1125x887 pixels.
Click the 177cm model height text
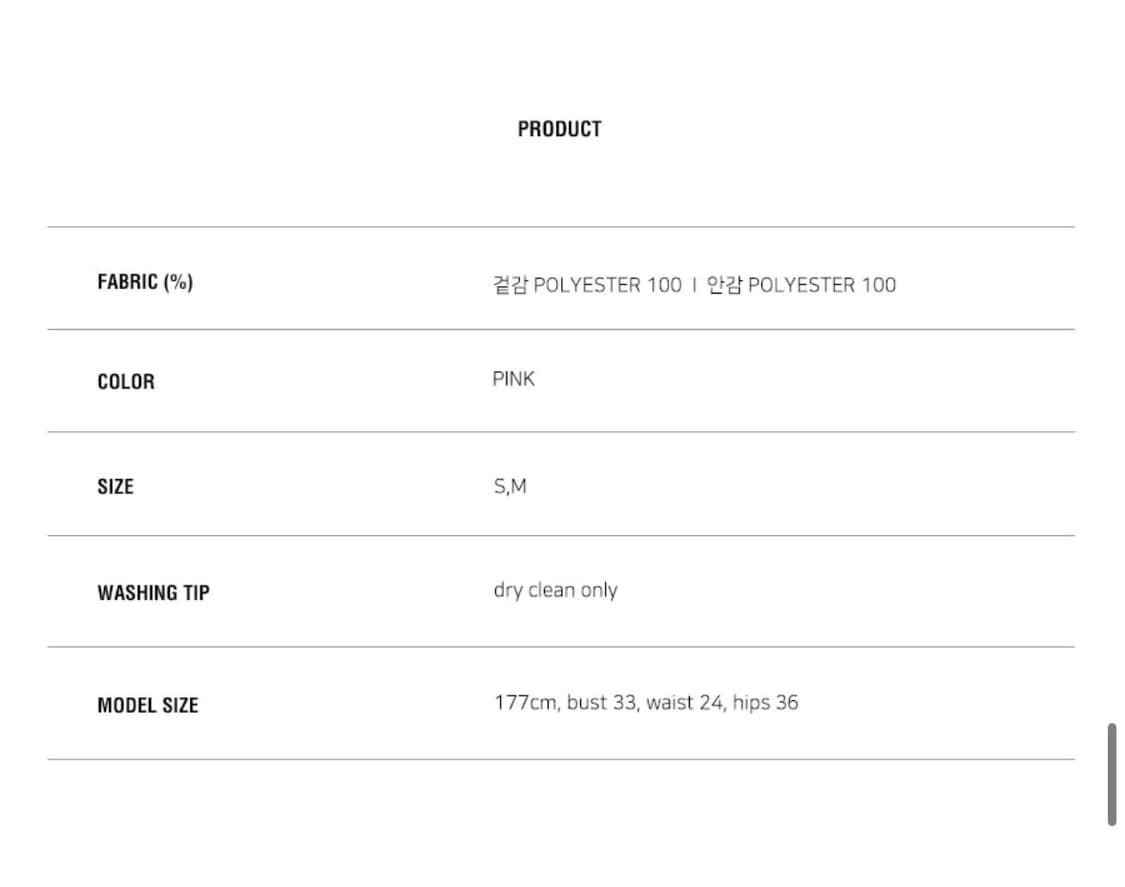click(x=526, y=703)
